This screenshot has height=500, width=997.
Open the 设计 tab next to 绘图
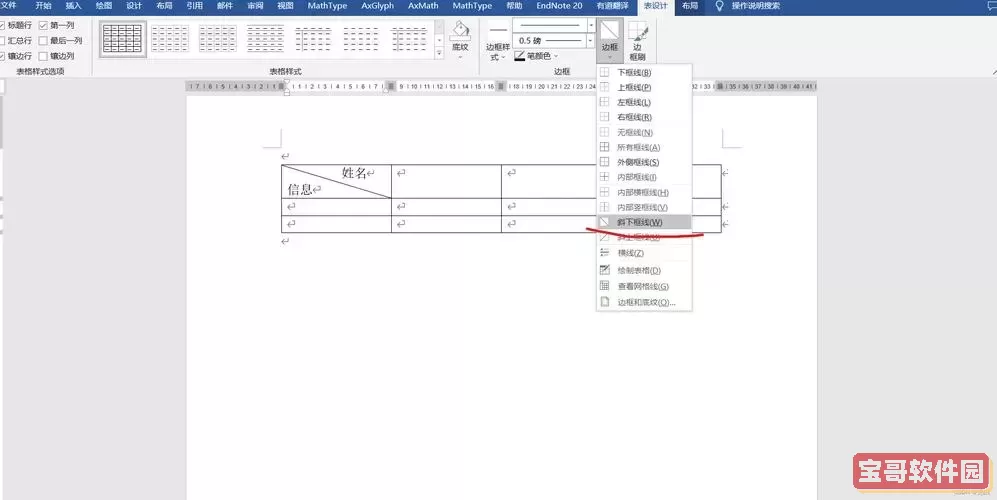(134, 6)
